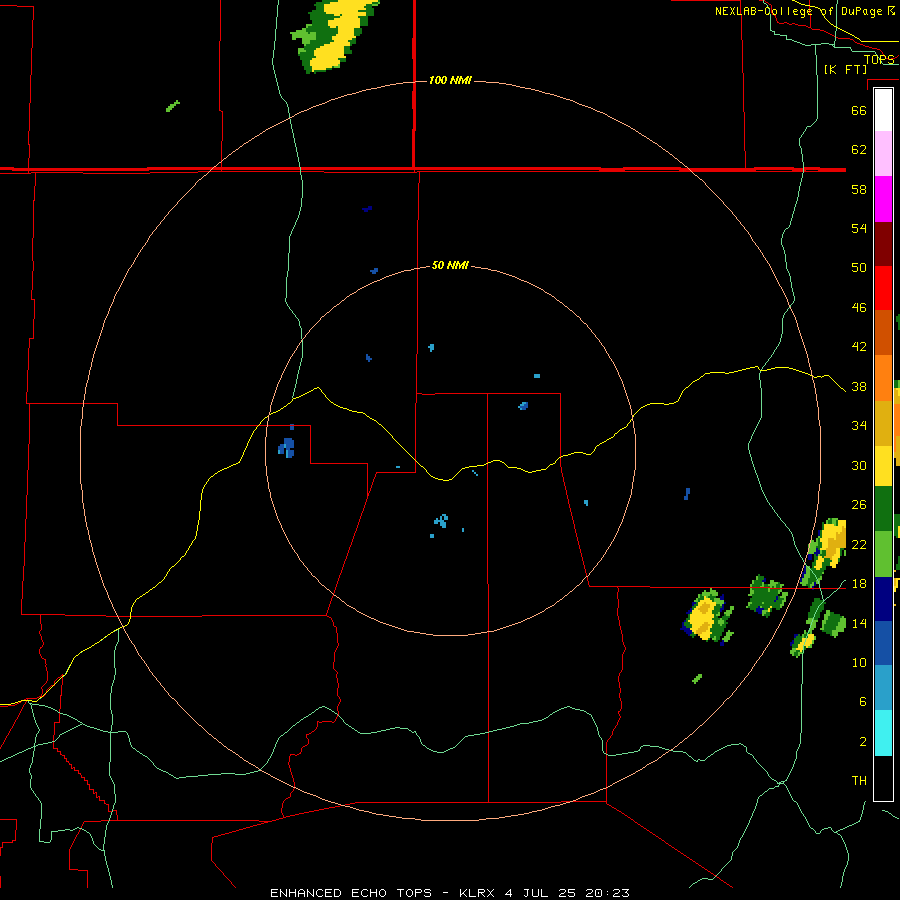
Task: Click the large yellow-green echo at top
Action: click(333, 36)
